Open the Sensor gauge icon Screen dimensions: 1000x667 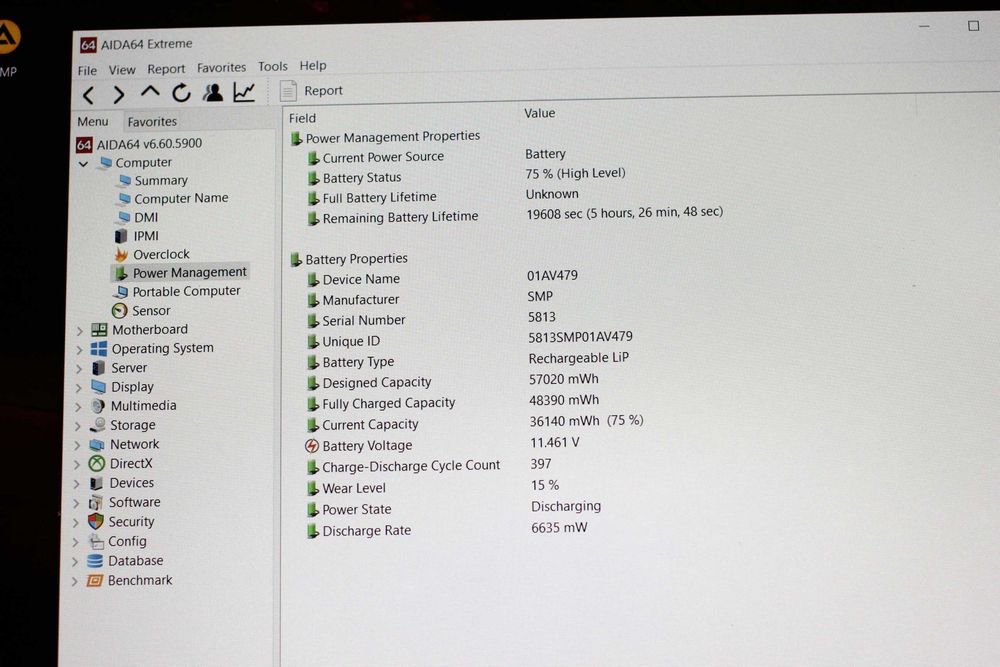coord(119,311)
